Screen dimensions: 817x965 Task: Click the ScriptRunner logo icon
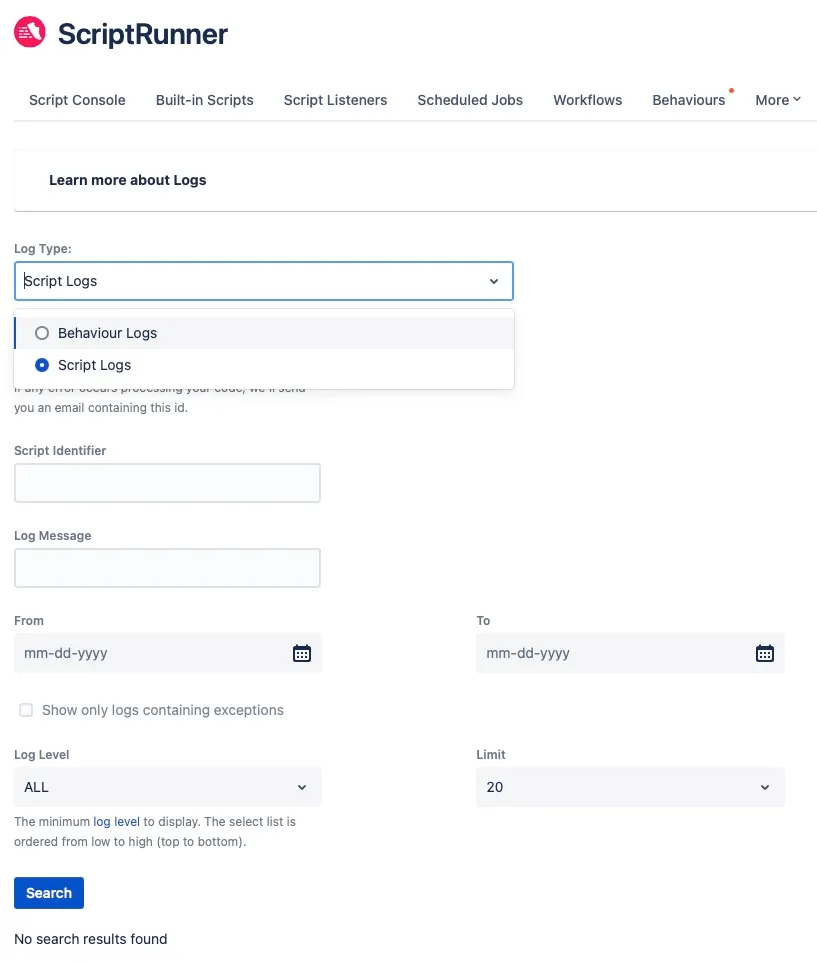tap(30, 32)
